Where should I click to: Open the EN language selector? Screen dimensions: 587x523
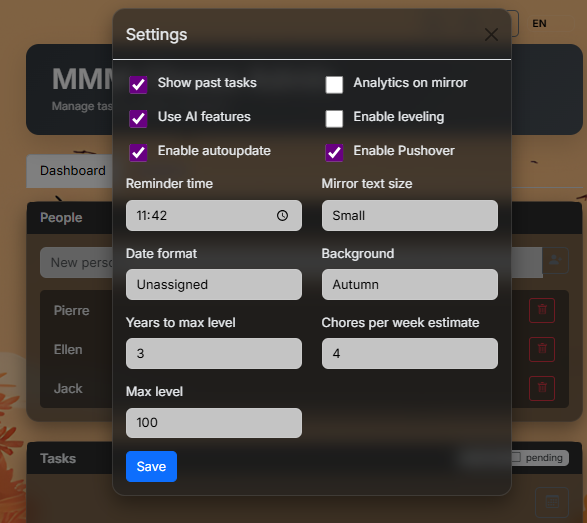pyautogui.click(x=539, y=24)
